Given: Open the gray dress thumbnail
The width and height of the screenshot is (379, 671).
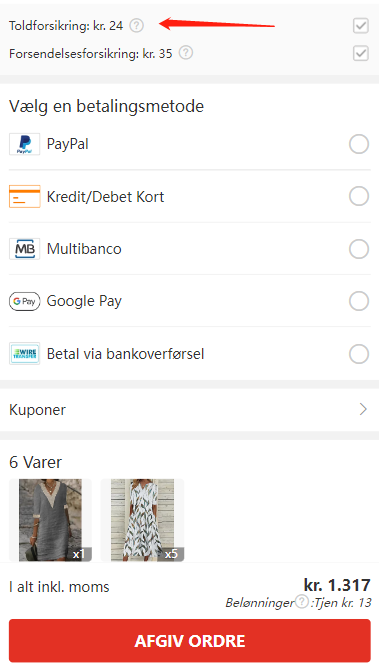Looking at the screenshot, I should 50,520.
